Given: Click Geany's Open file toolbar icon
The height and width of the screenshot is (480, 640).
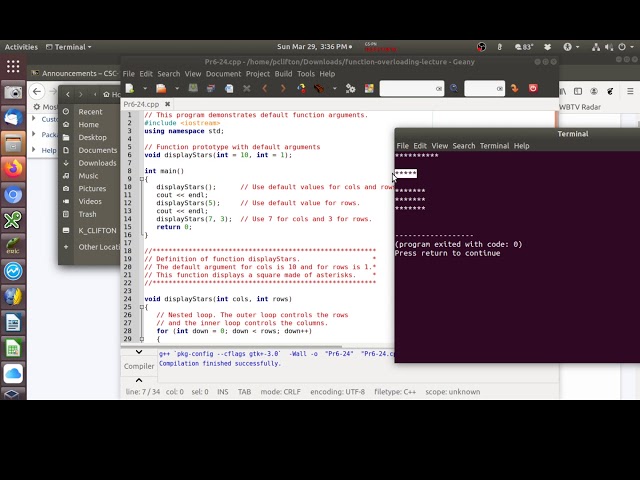Looking at the screenshot, I should click(161, 88).
